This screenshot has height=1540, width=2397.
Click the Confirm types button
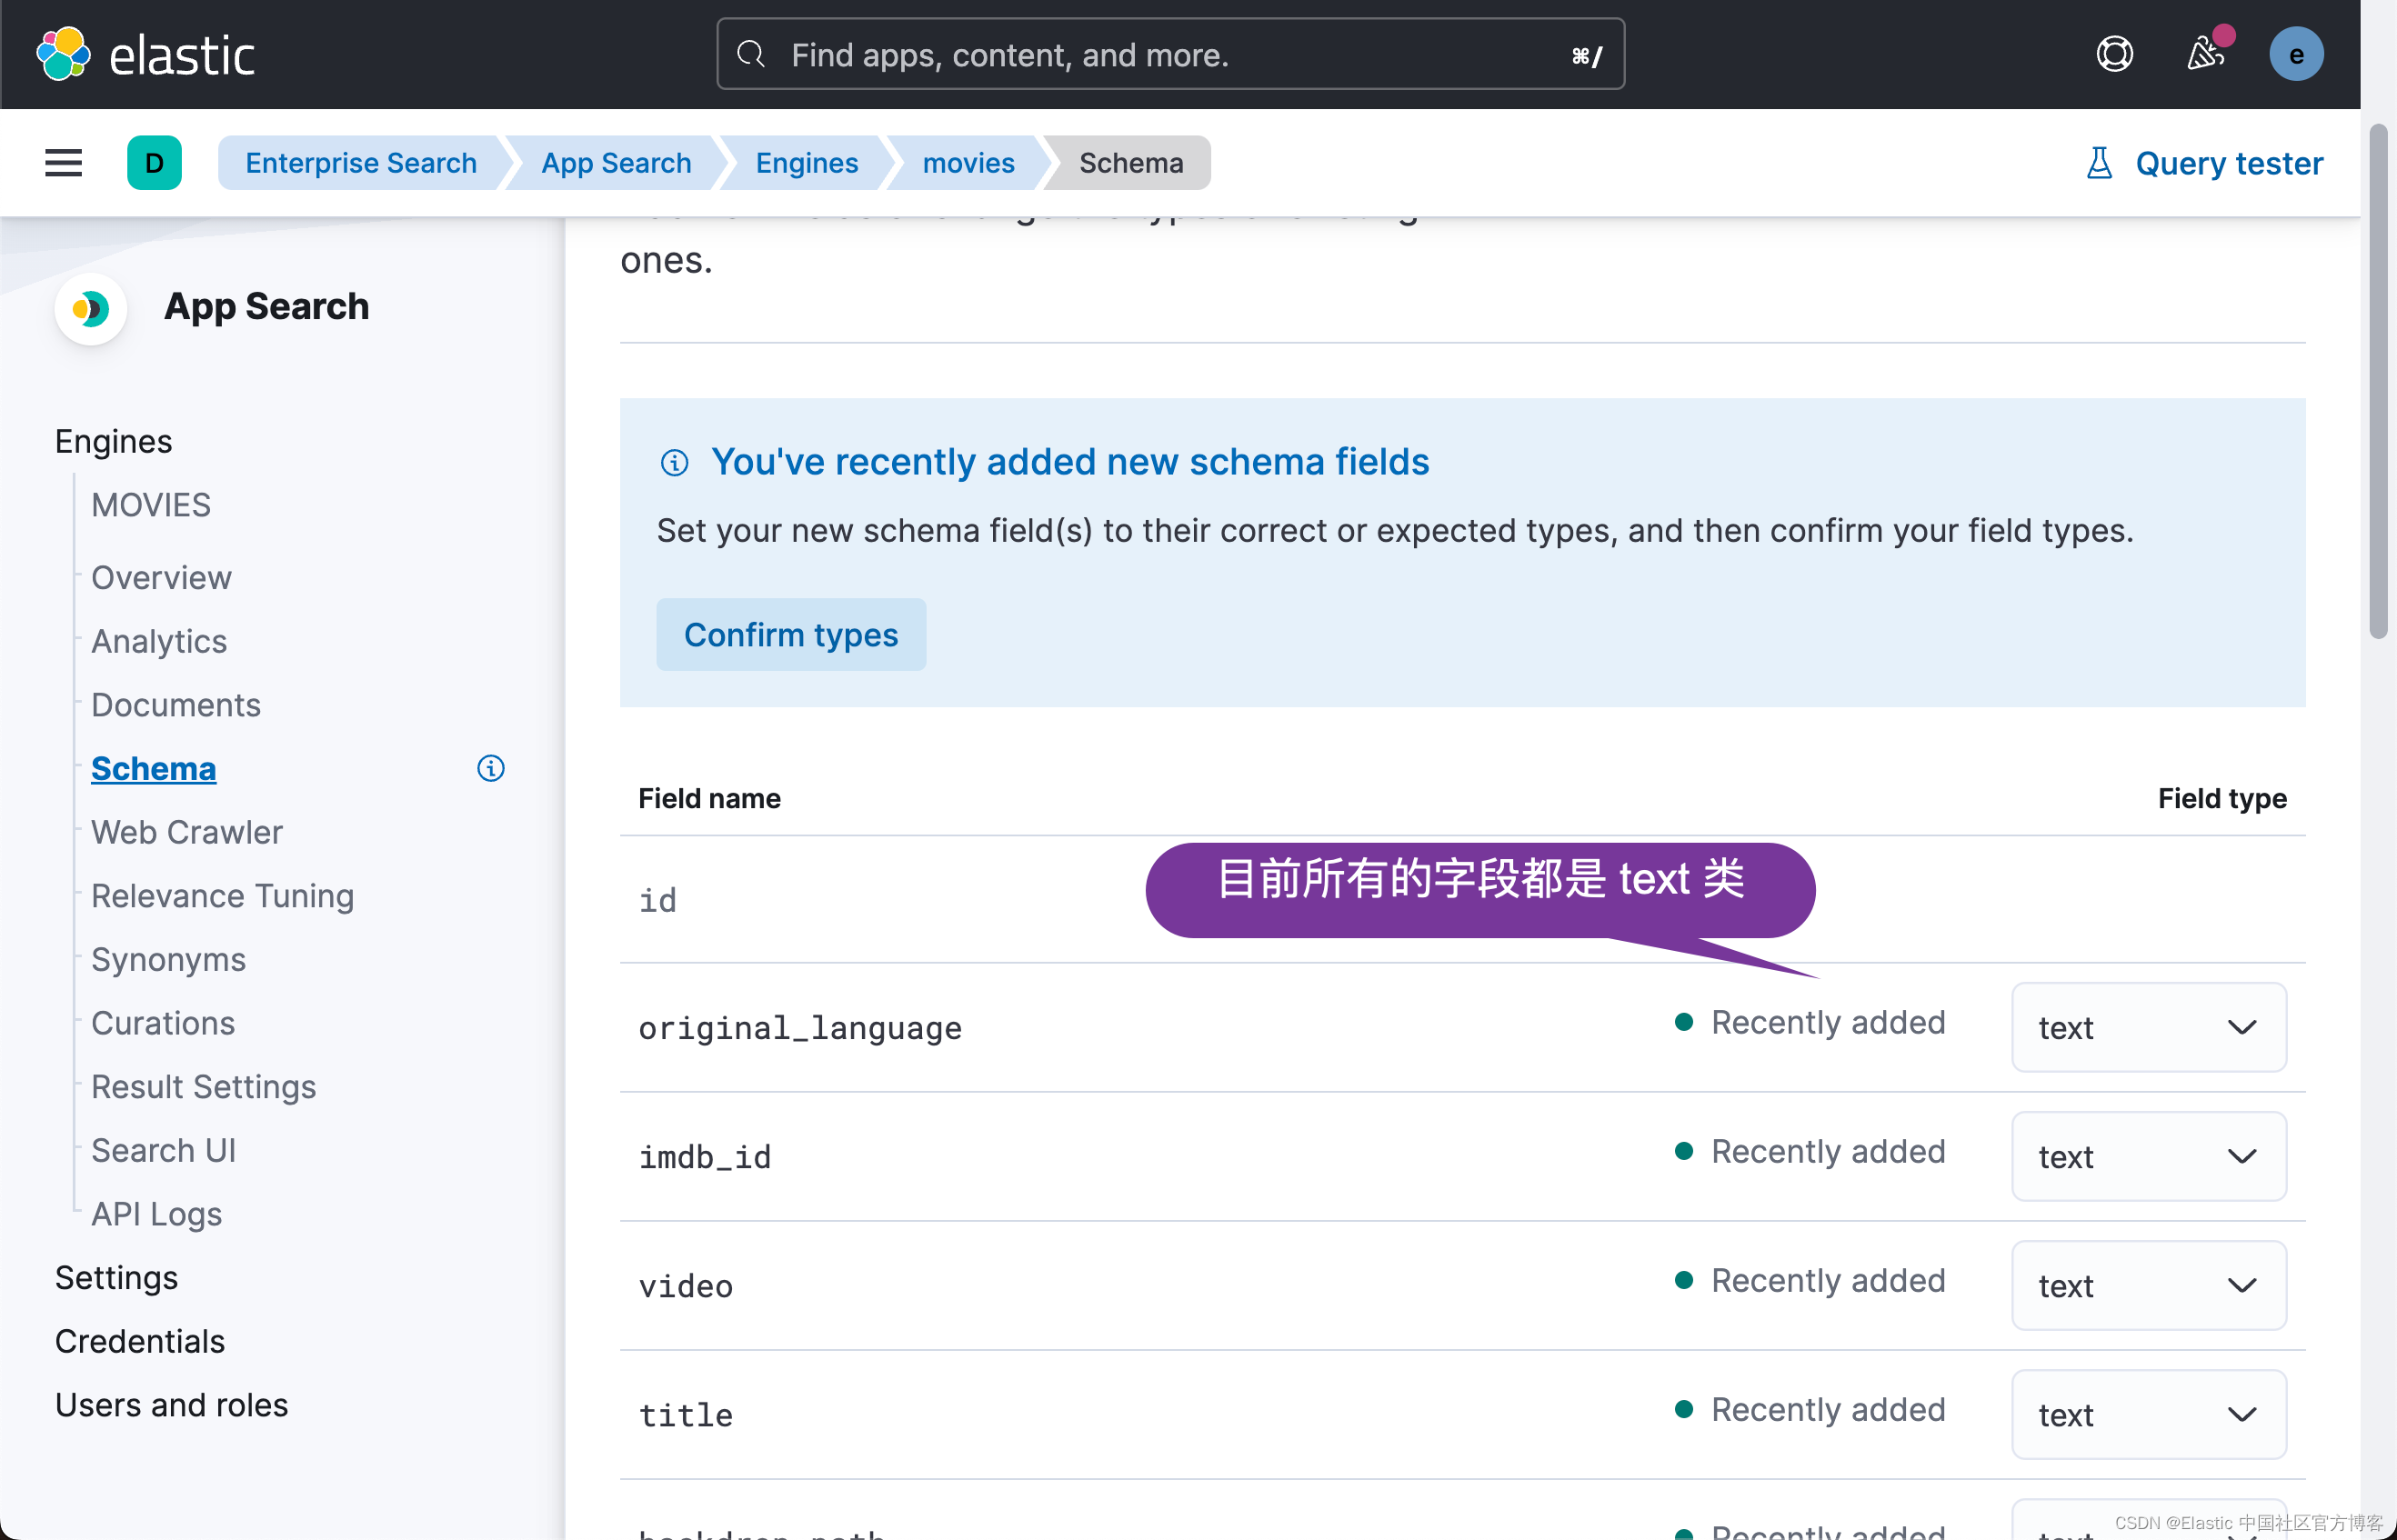pyautogui.click(x=791, y=635)
